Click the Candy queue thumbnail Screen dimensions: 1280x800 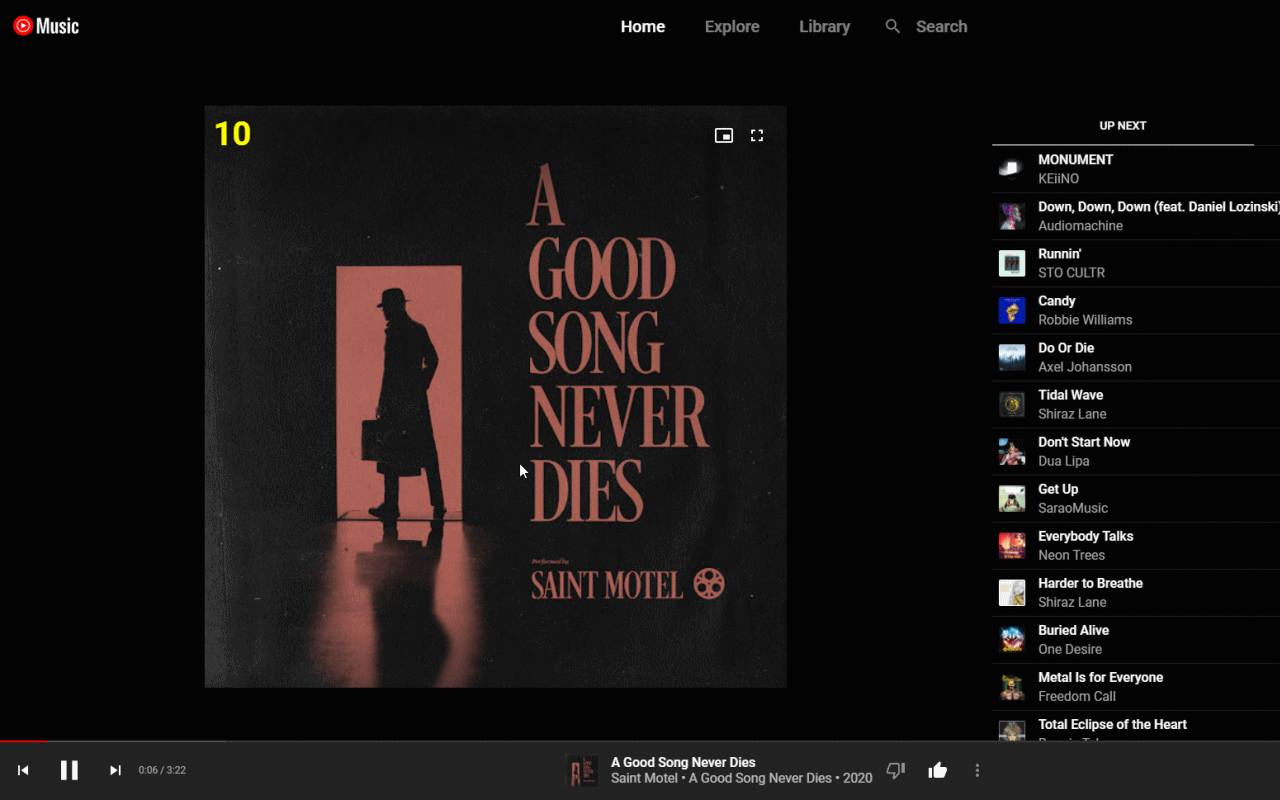tap(1012, 310)
